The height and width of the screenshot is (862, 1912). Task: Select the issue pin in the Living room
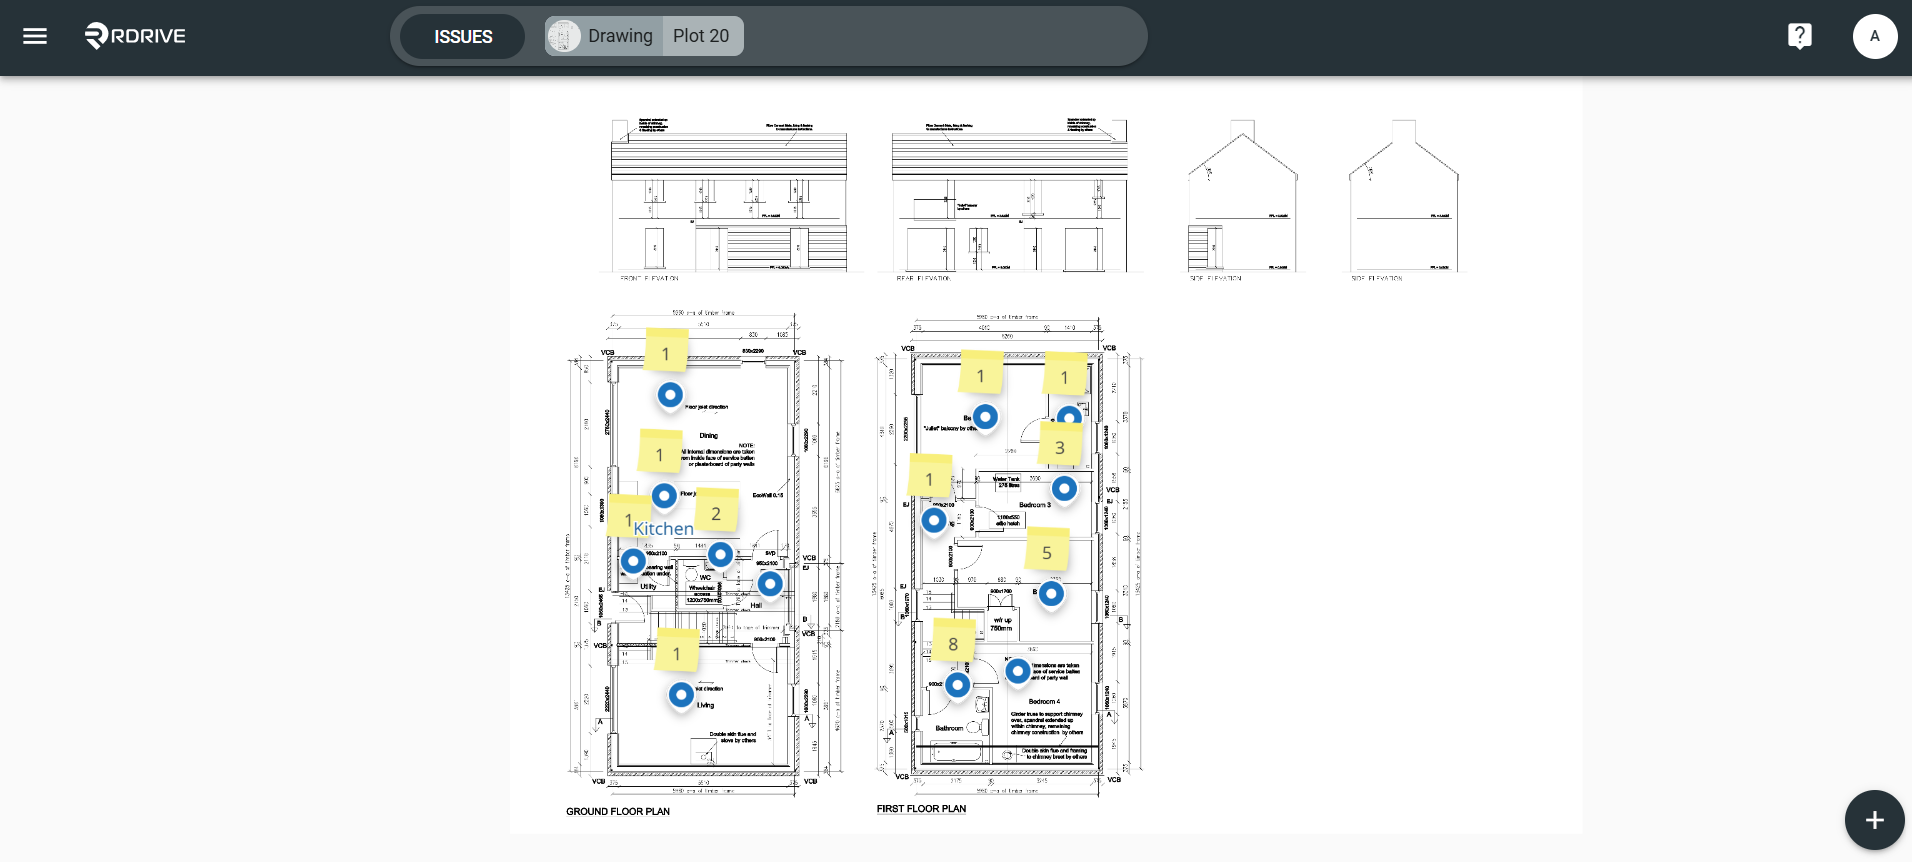click(681, 694)
